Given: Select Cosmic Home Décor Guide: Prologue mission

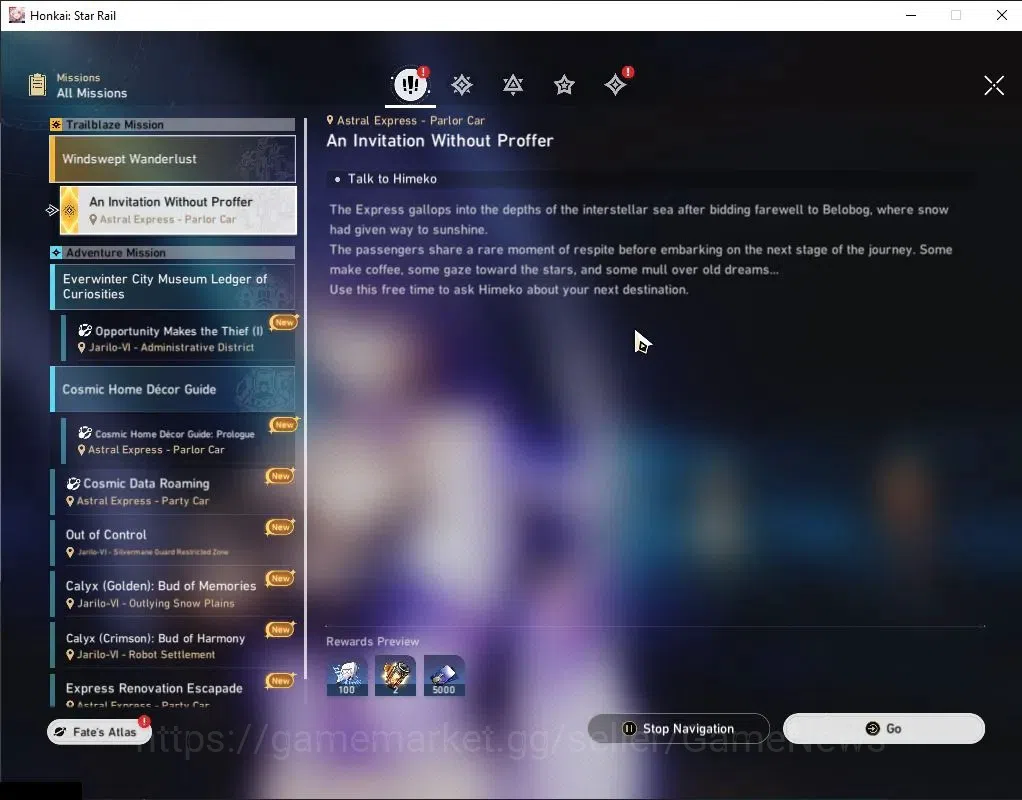Looking at the screenshot, I should (179, 441).
